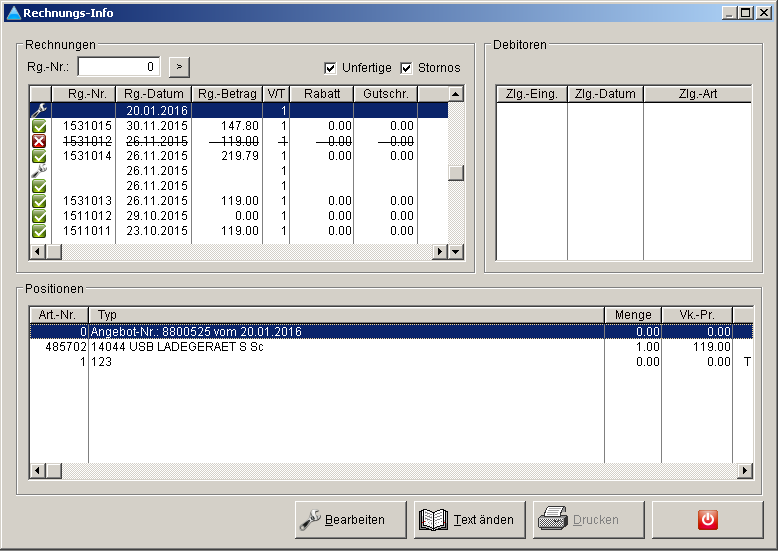Click the green check icon for invoice 1531015

[x=39, y=126]
